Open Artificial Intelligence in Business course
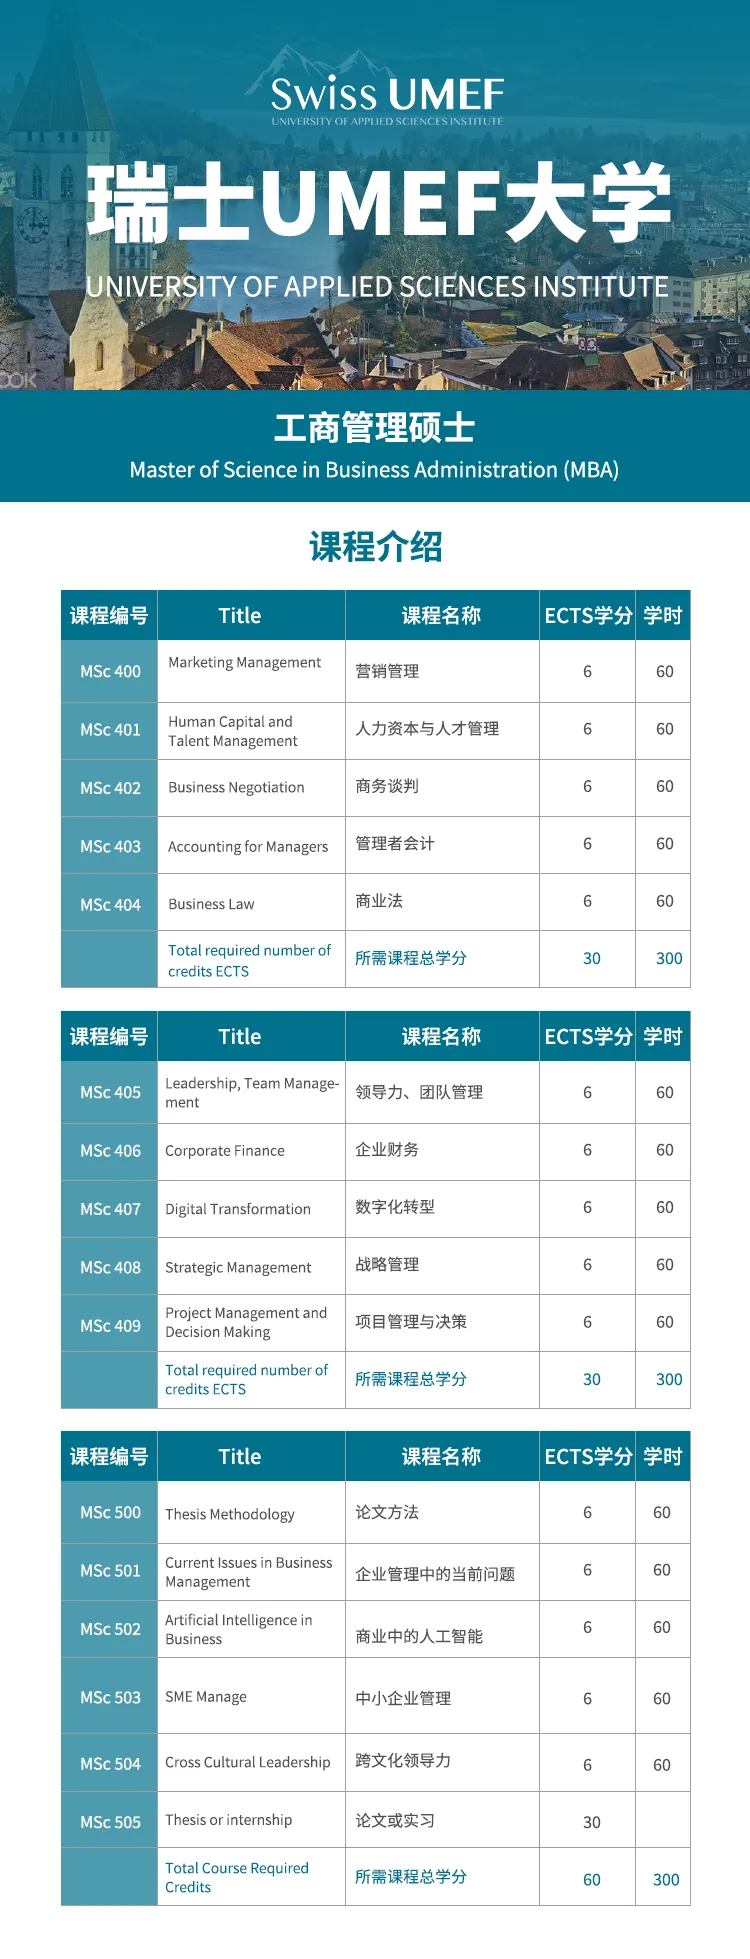The width and height of the screenshot is (750, 1959). point(238,1629)
